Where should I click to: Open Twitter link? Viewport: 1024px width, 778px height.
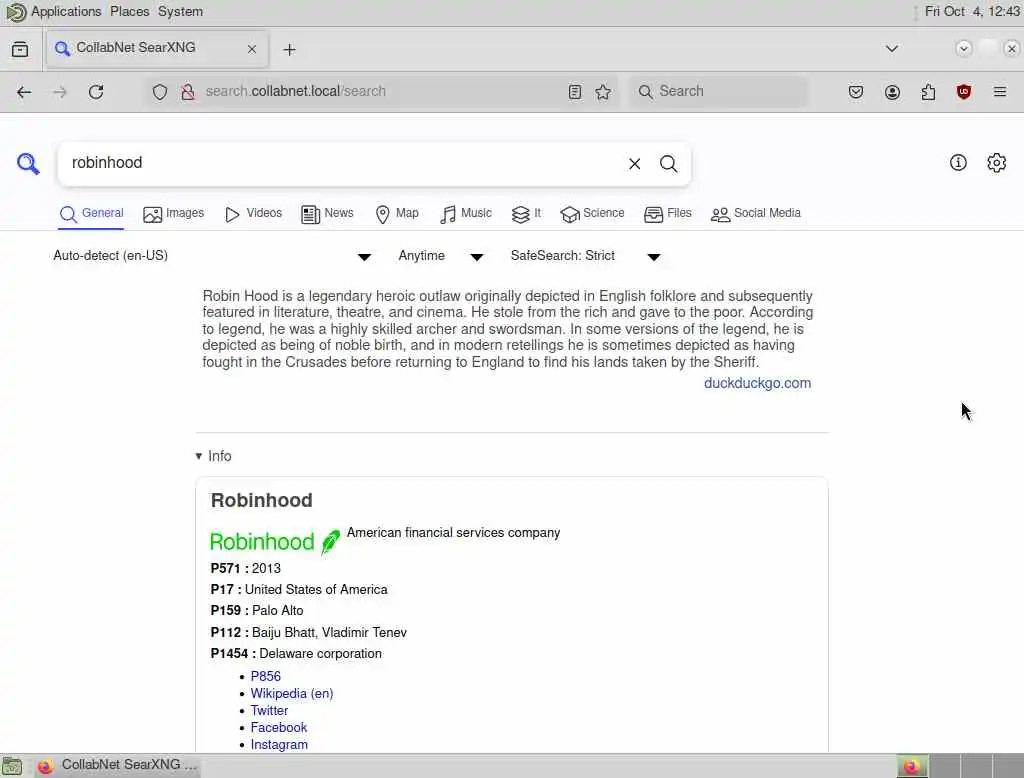[x=269, y=711]
